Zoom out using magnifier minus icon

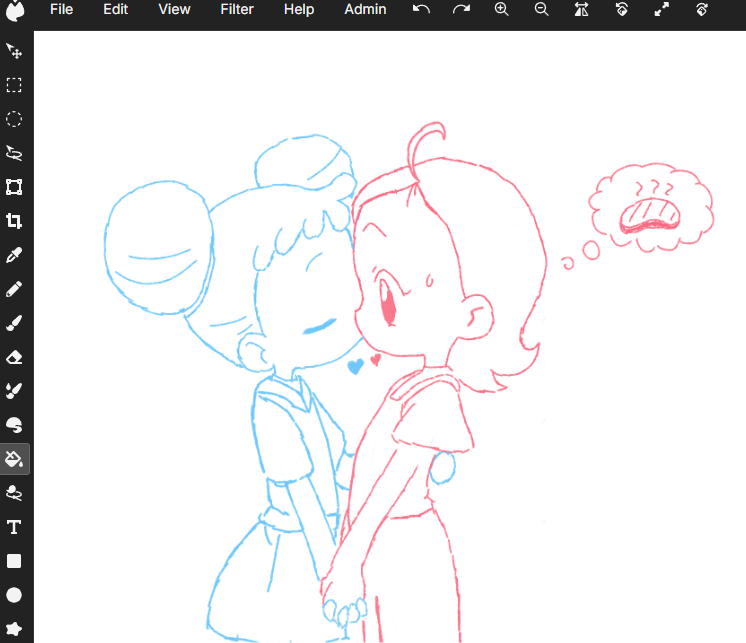click(x=541, y=10)
